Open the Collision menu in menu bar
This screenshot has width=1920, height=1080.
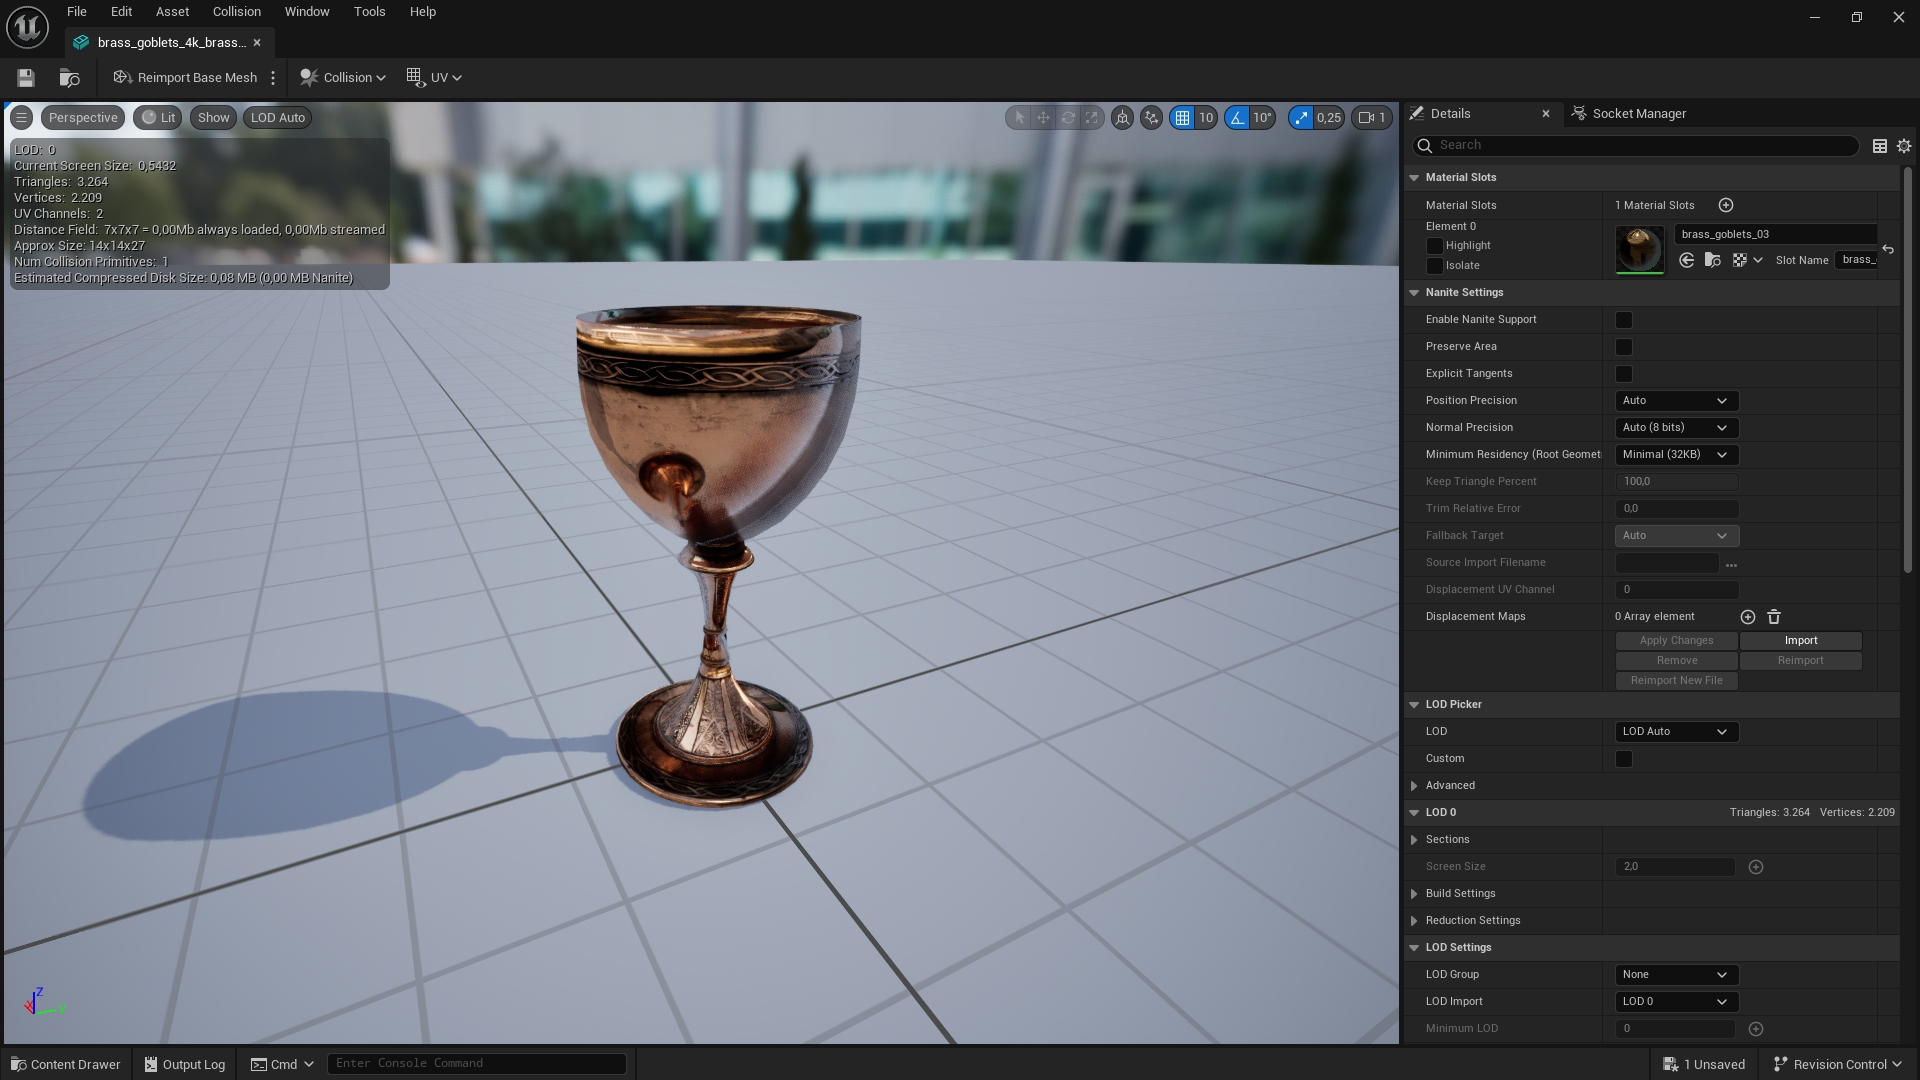point(236,12)
